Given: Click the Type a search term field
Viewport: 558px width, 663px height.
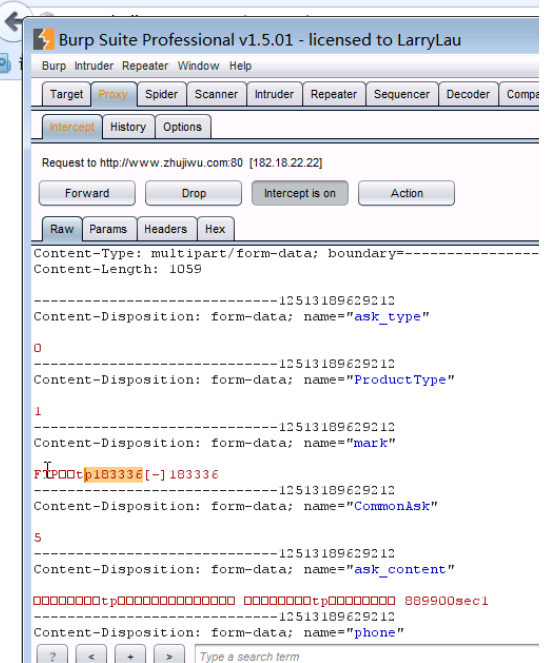Looking at the screenshot, I should [367, 655].
